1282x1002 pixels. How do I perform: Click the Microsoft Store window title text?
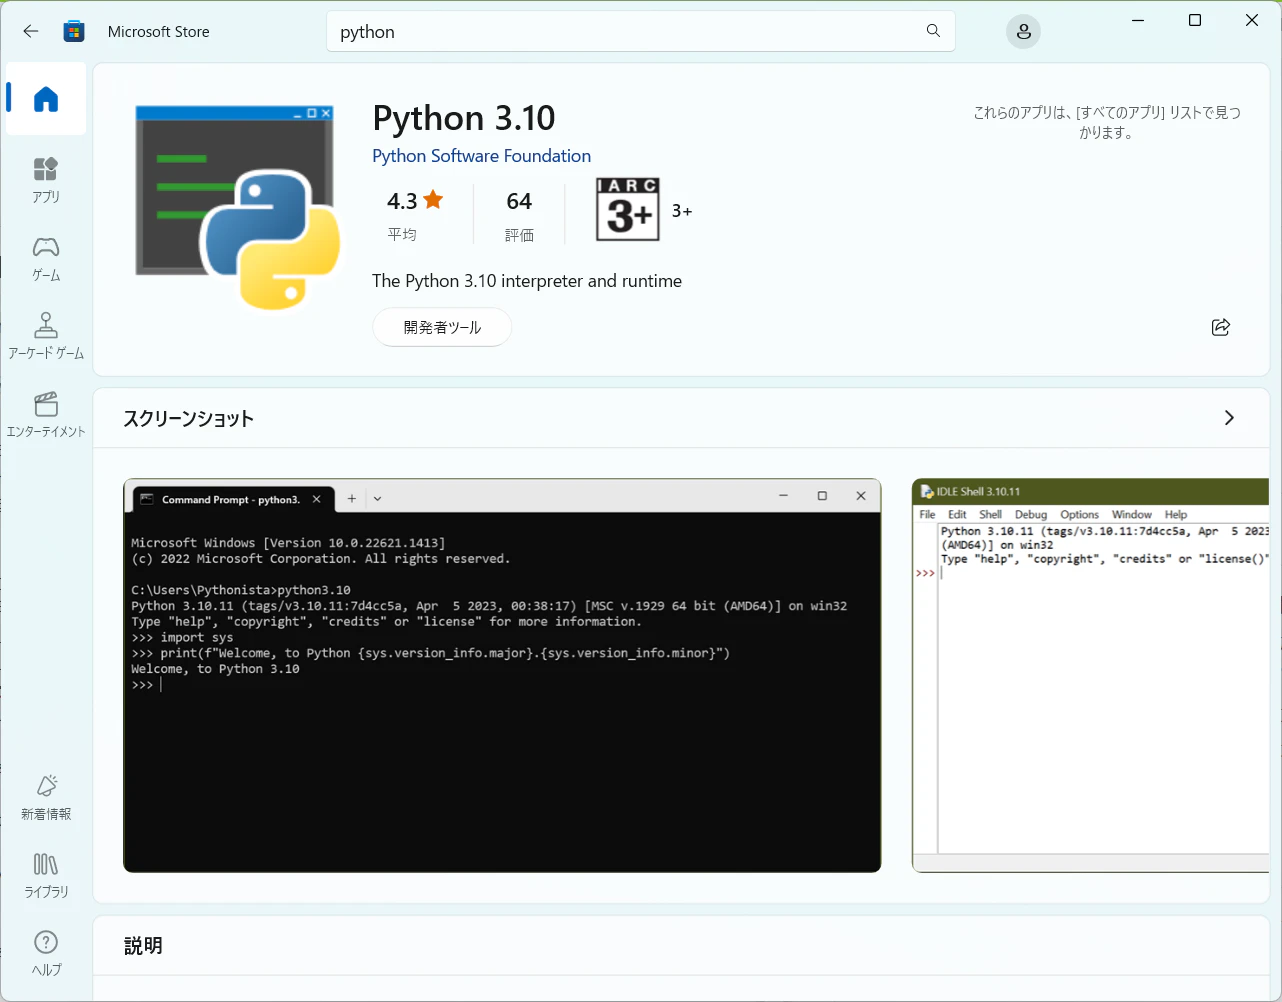pos(159,31)
